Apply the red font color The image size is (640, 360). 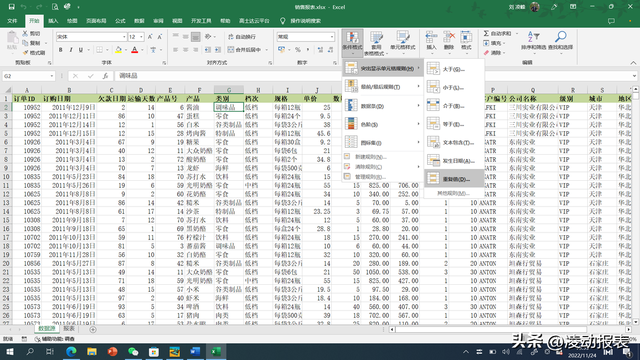point(135,50)
